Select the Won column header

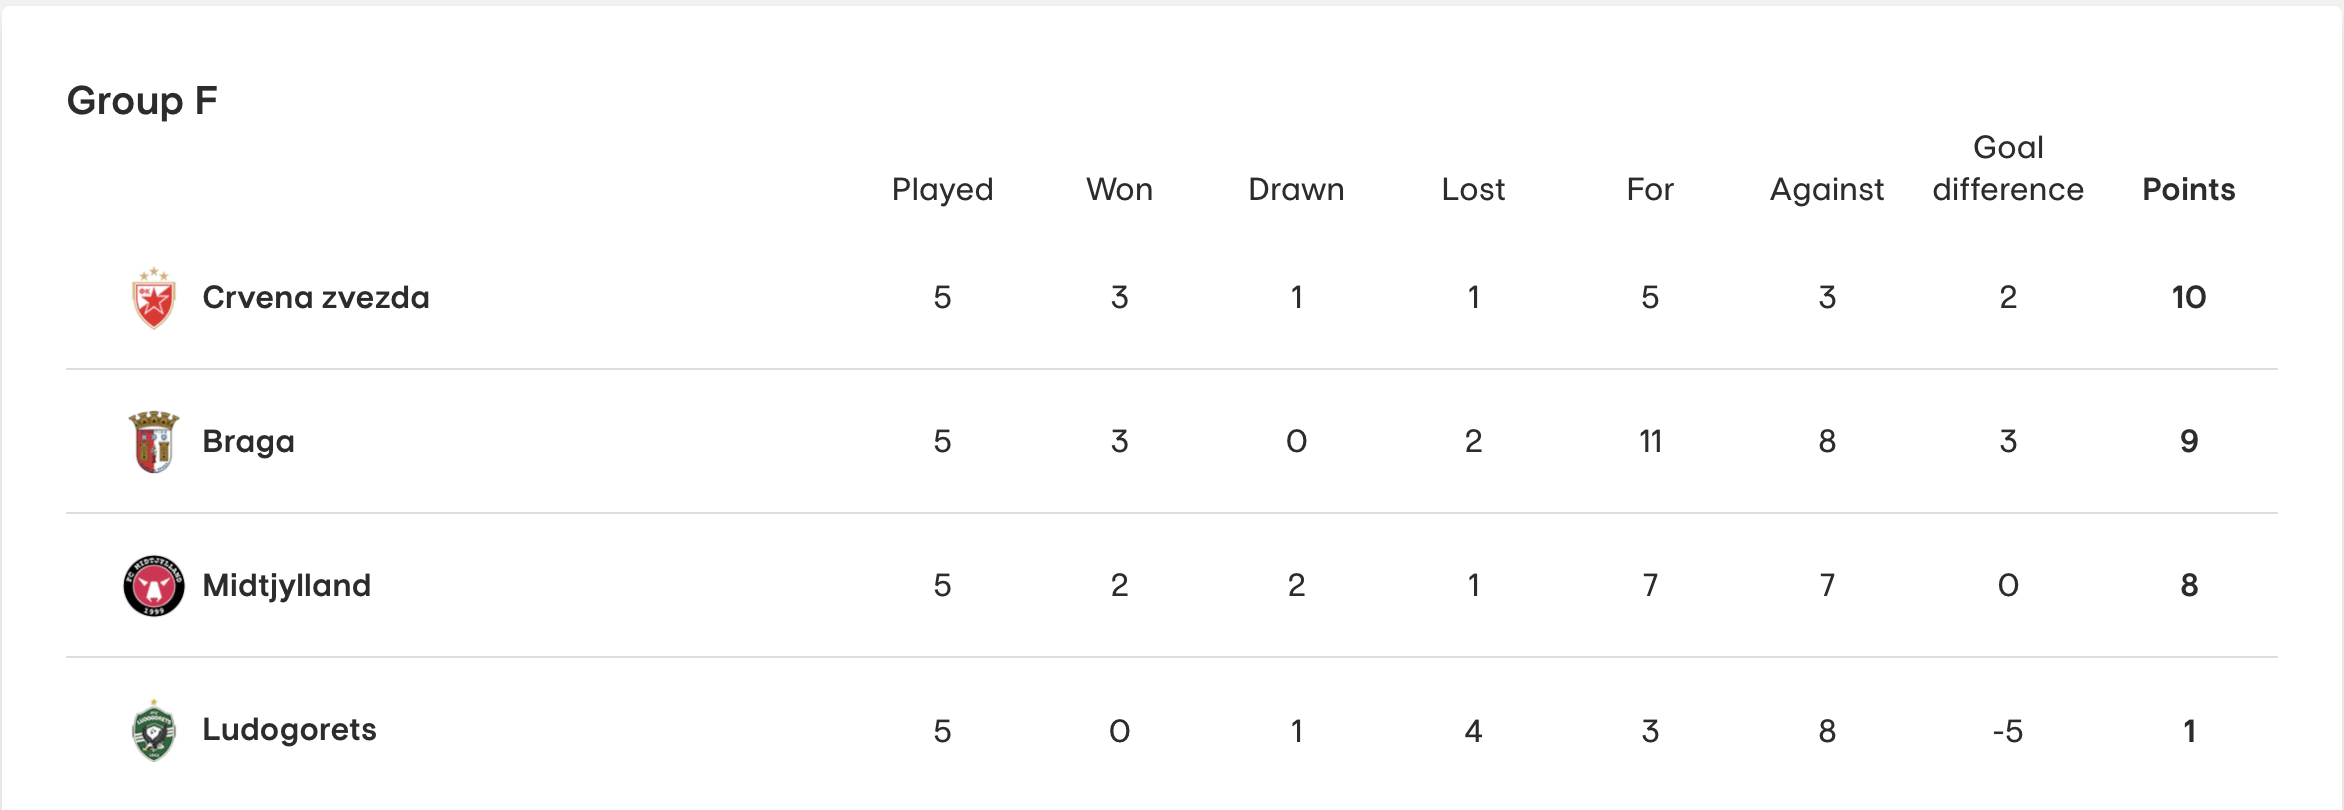point(1120,189)
